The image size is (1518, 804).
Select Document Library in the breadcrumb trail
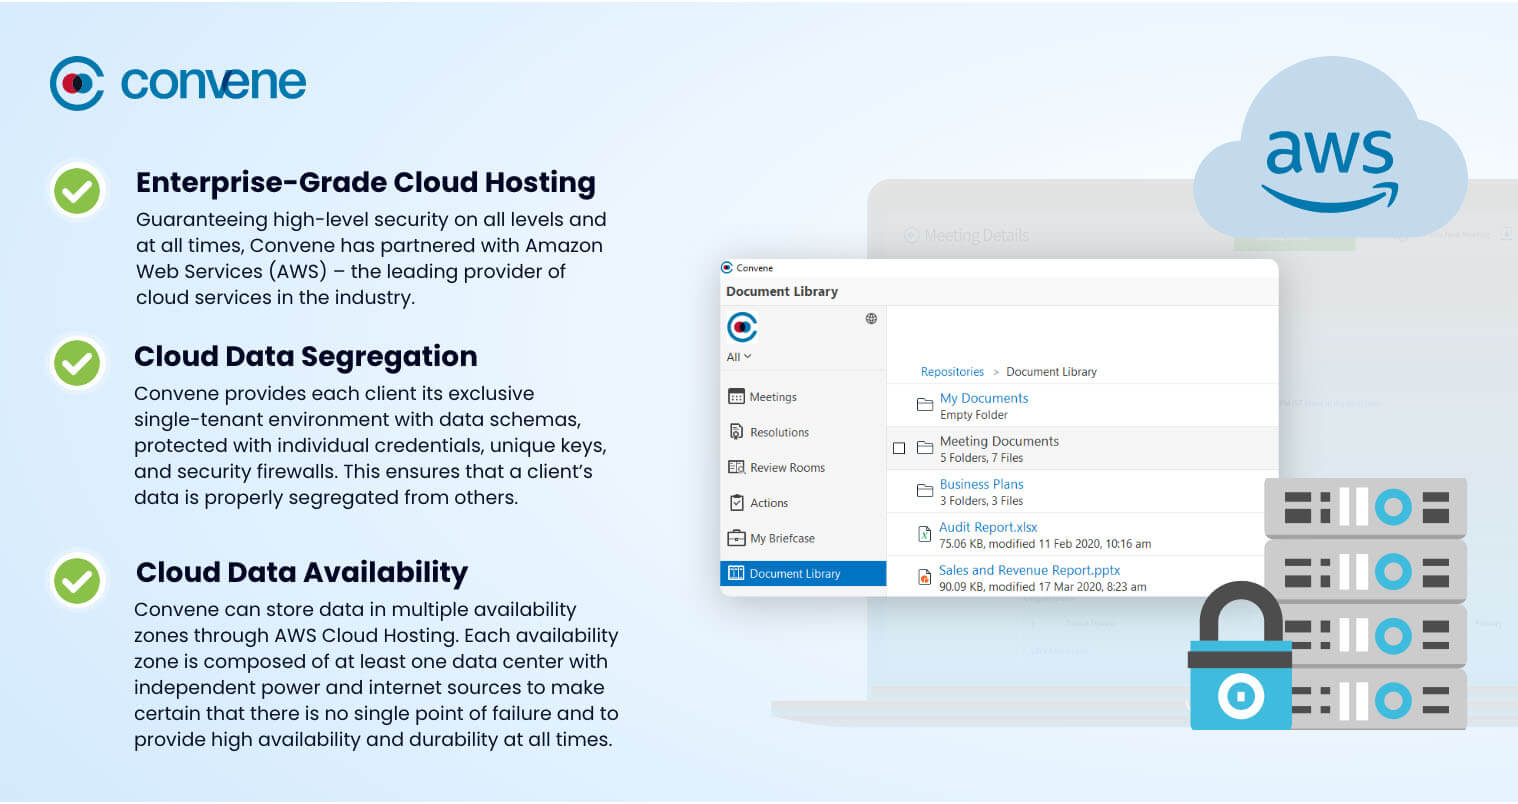tap(1051, 371)
